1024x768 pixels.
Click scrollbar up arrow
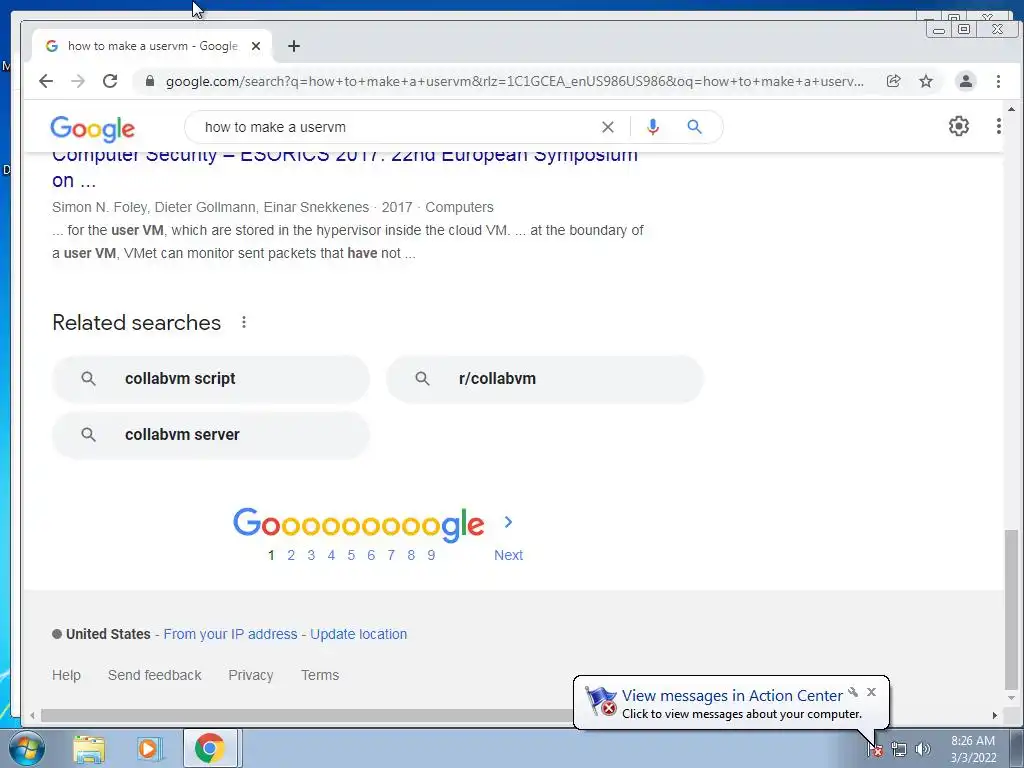click(1011, 109)
